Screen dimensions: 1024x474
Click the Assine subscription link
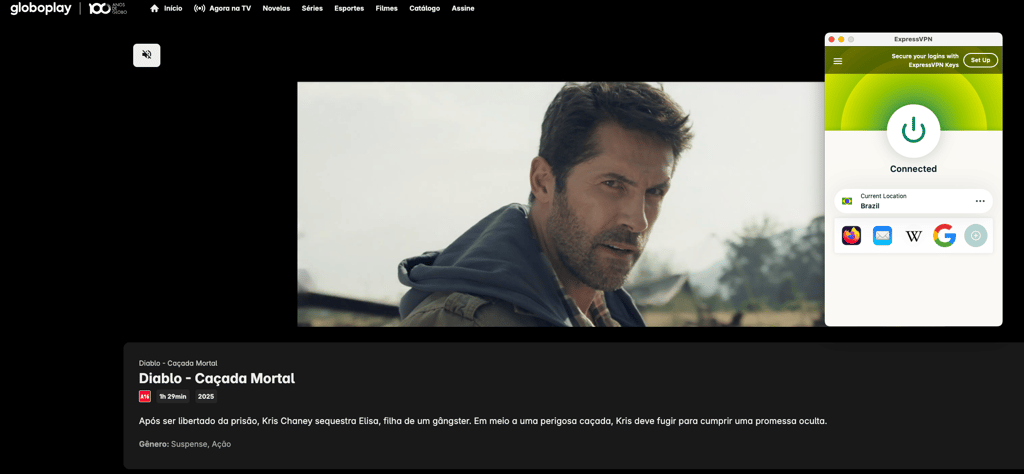(x=463, y=8)
